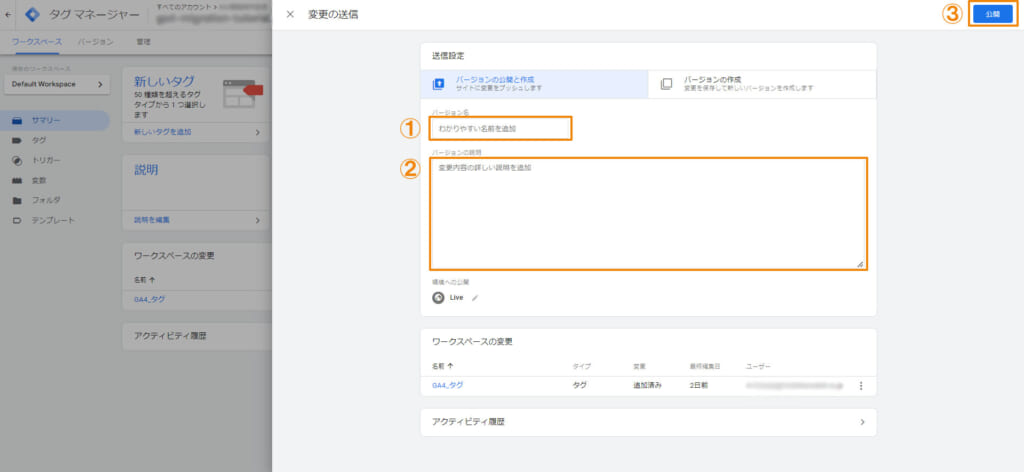Open three-dot menu for GA4_タグ row
The height and width of the screenshot is (472, 1024).
pyautogui.click(x=861, y=386)
